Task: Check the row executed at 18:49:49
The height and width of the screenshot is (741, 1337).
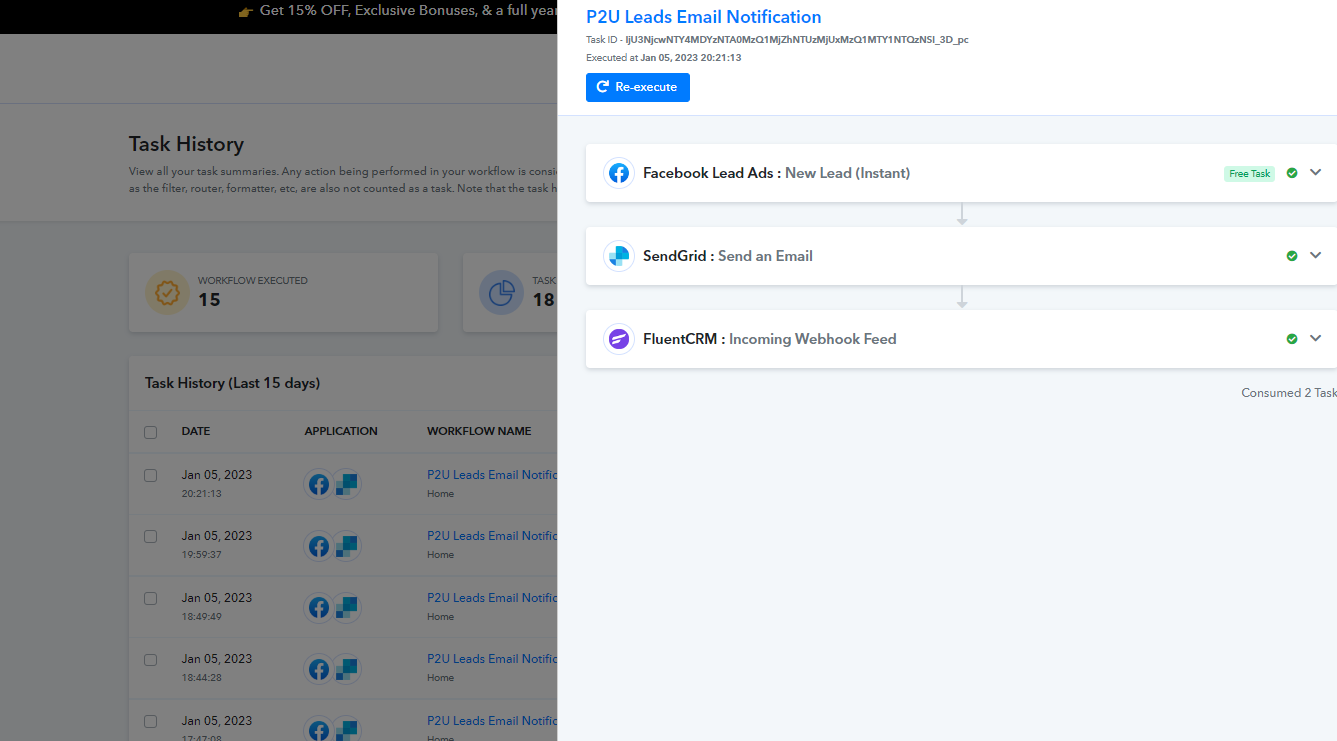Action: (x=151, y=598)
